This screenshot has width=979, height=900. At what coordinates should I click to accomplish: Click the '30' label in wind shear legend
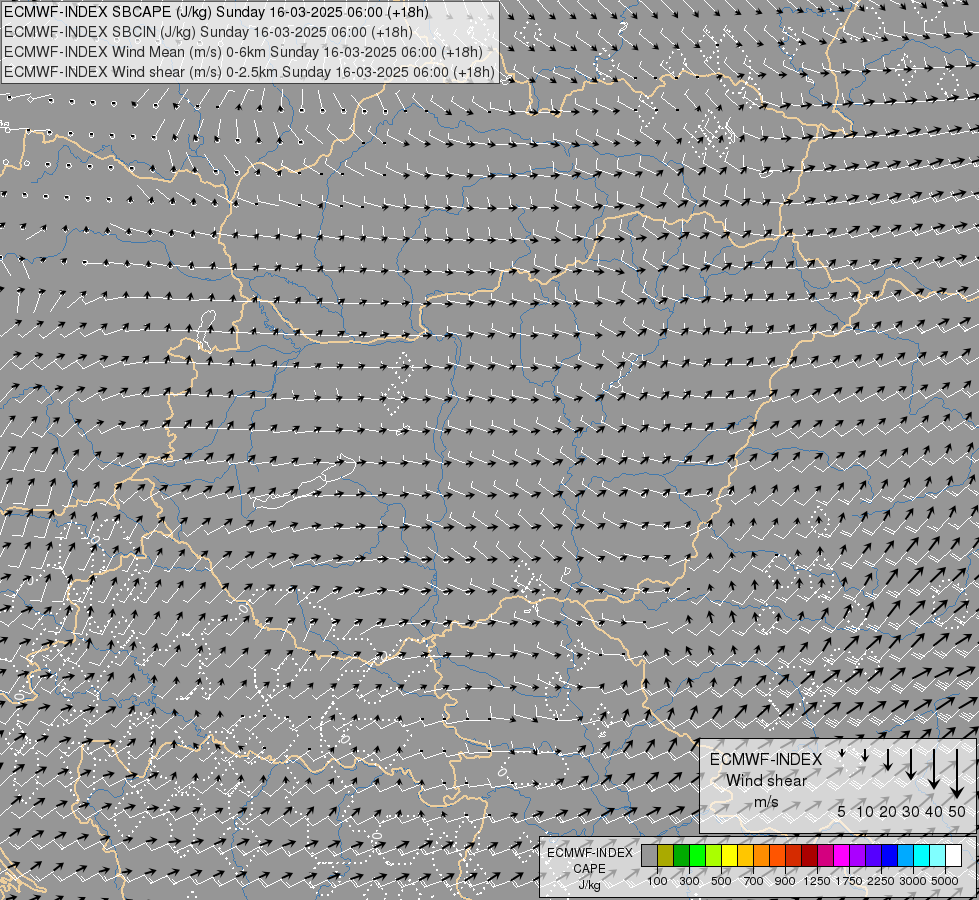911,811
